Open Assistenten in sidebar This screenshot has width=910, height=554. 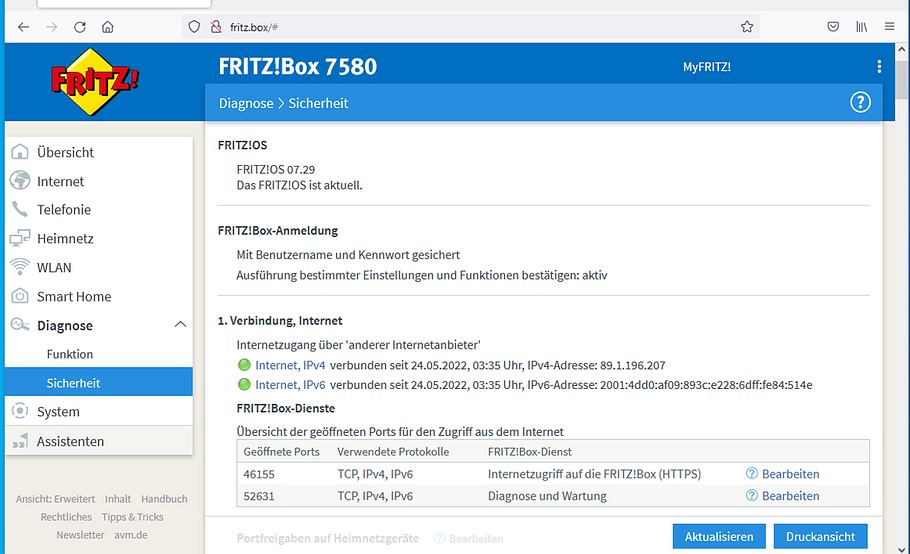click(70, 441)
